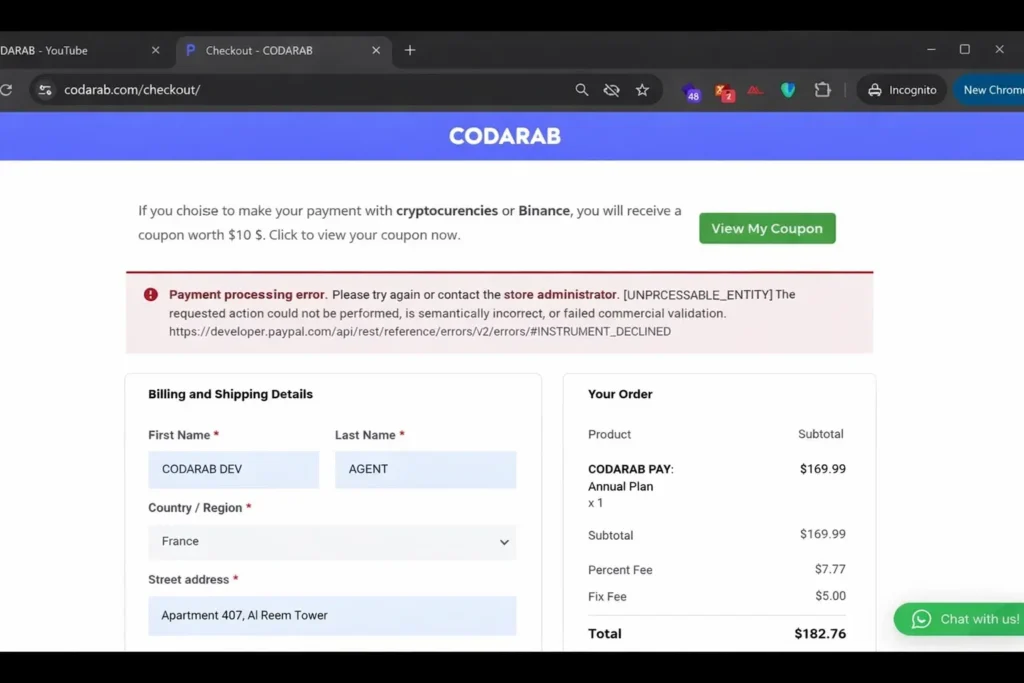Open a new tab with the plus icon
Image resolution: width=1024 pixels, height=683 pixels.
[410, 49]
